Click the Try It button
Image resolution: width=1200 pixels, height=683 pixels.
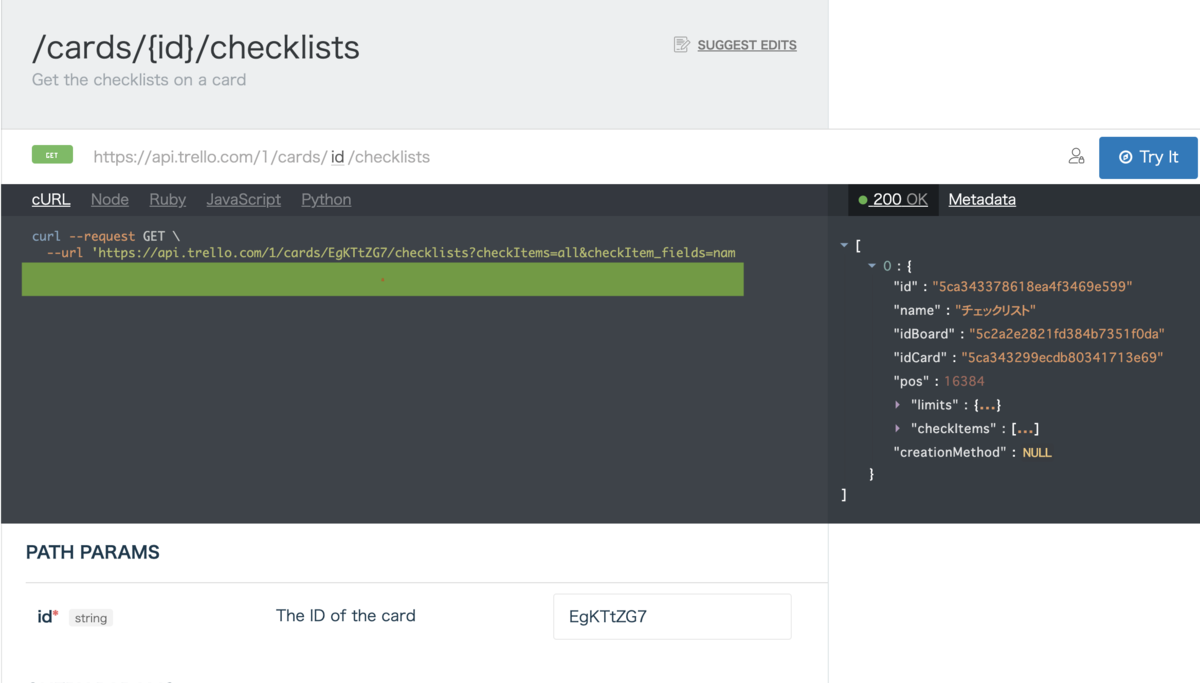[x=1148, y=157]
